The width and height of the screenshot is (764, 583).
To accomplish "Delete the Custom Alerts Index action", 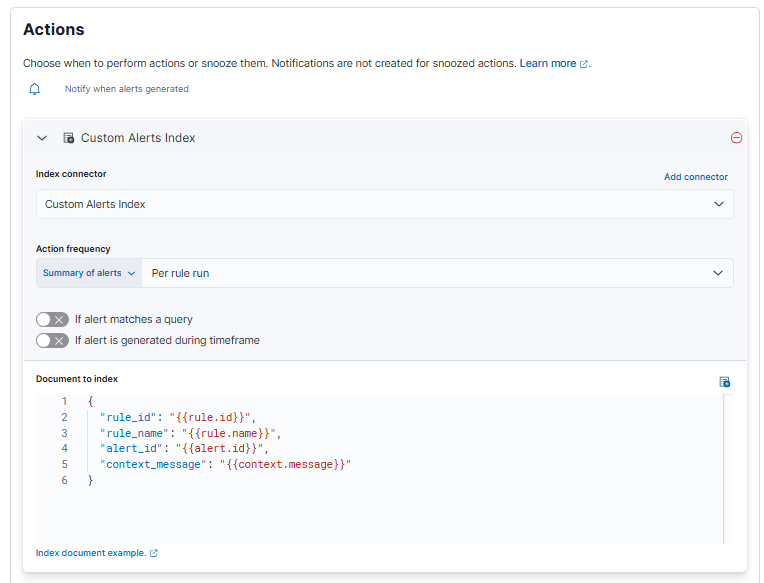I will [736, 138].
